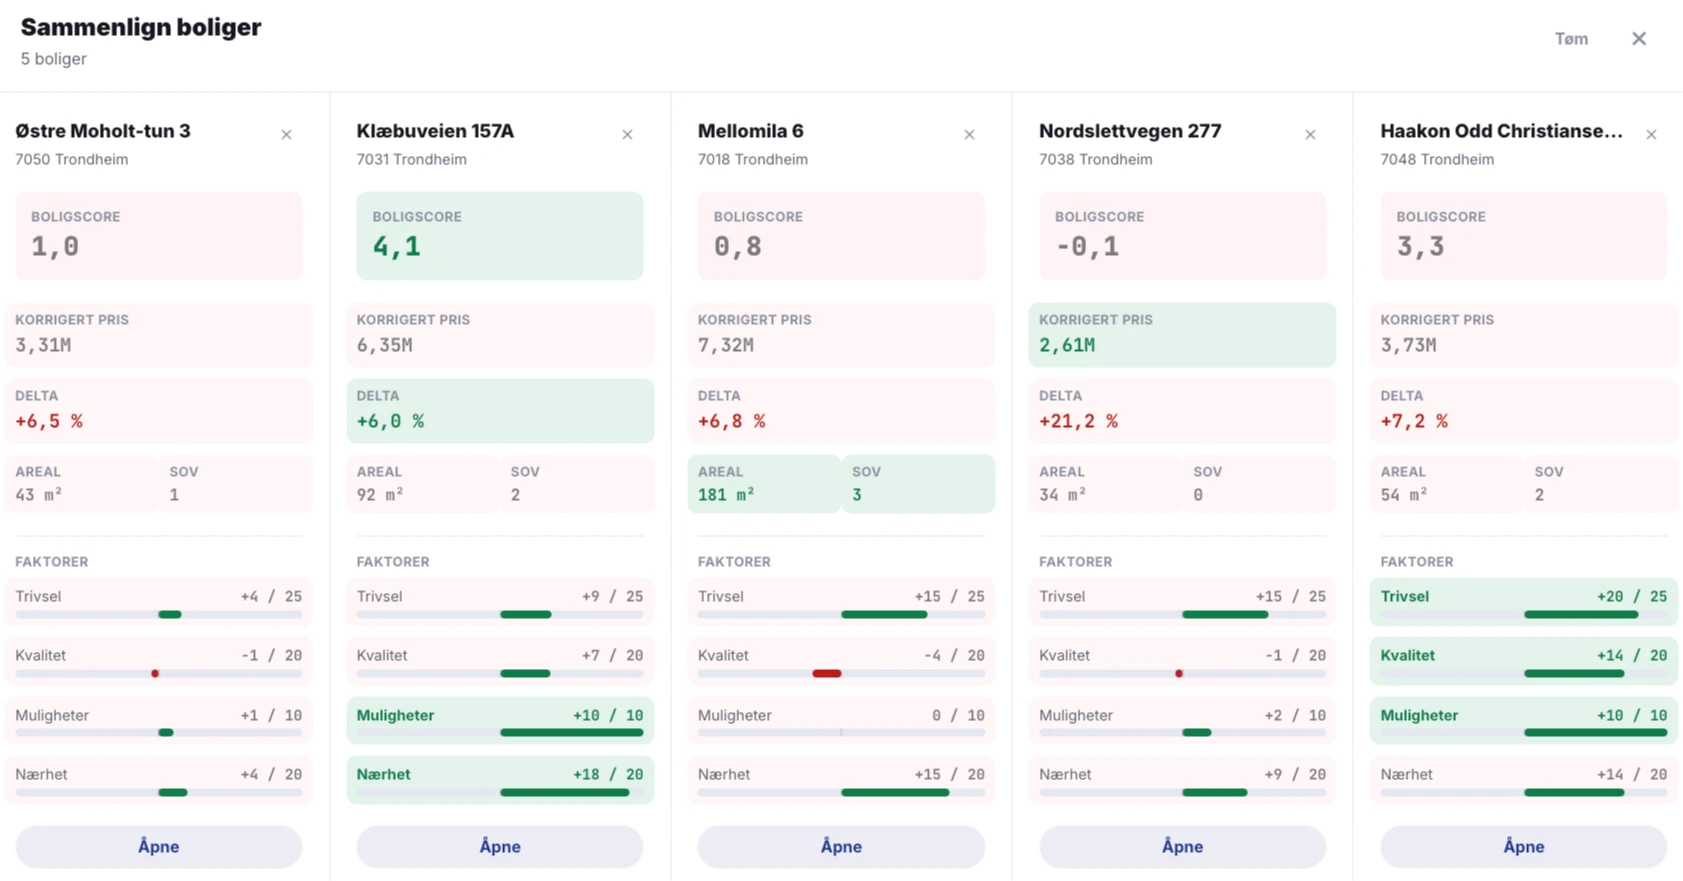The height and width of the screenshot is (881, 1683).
Task: Click the Trivsel progress bar for Østre Moholt-tun 3
Action: coord(158,615)
